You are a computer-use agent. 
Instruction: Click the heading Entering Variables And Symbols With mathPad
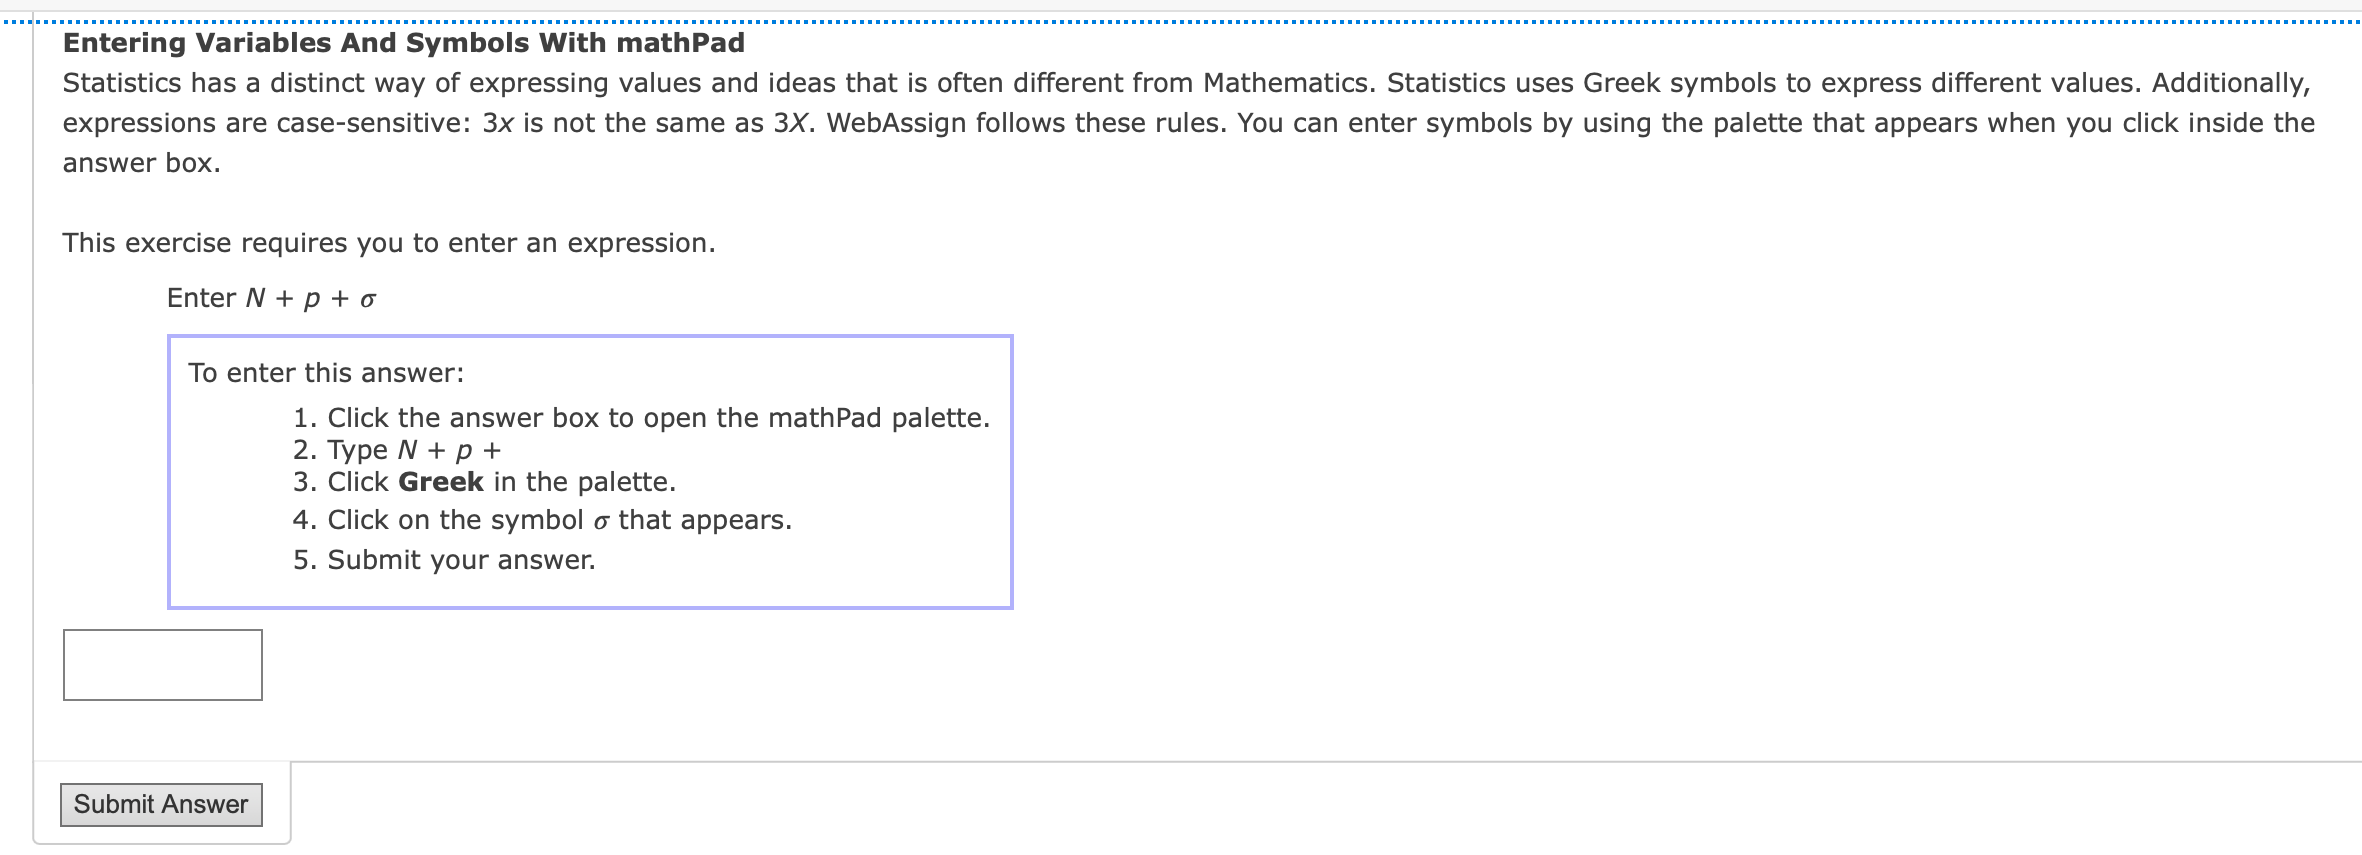(403, 42)
